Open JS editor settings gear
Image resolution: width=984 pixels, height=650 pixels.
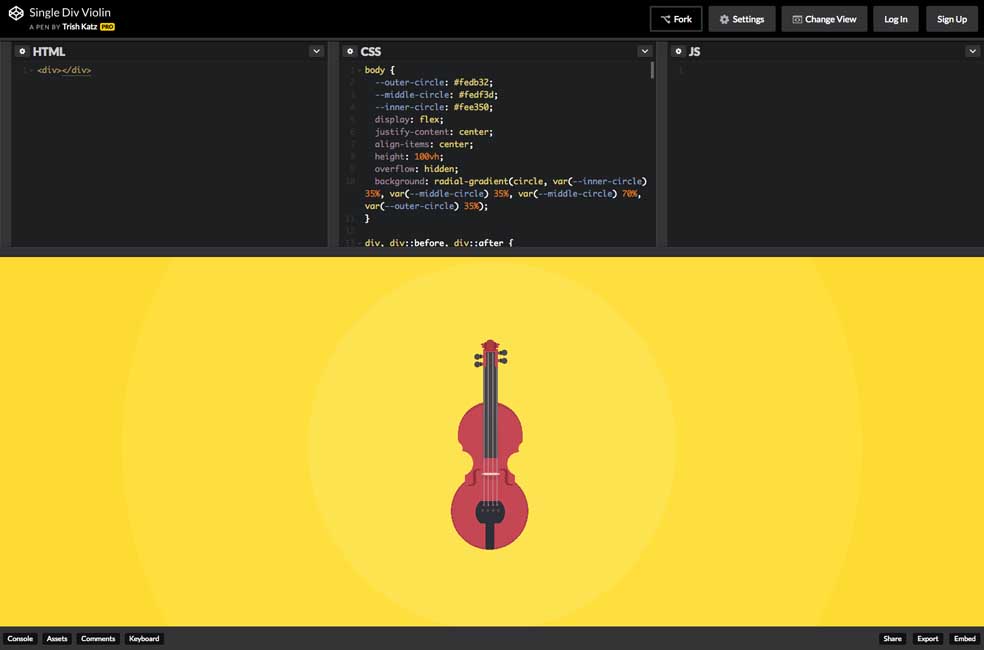click(678, 51)
